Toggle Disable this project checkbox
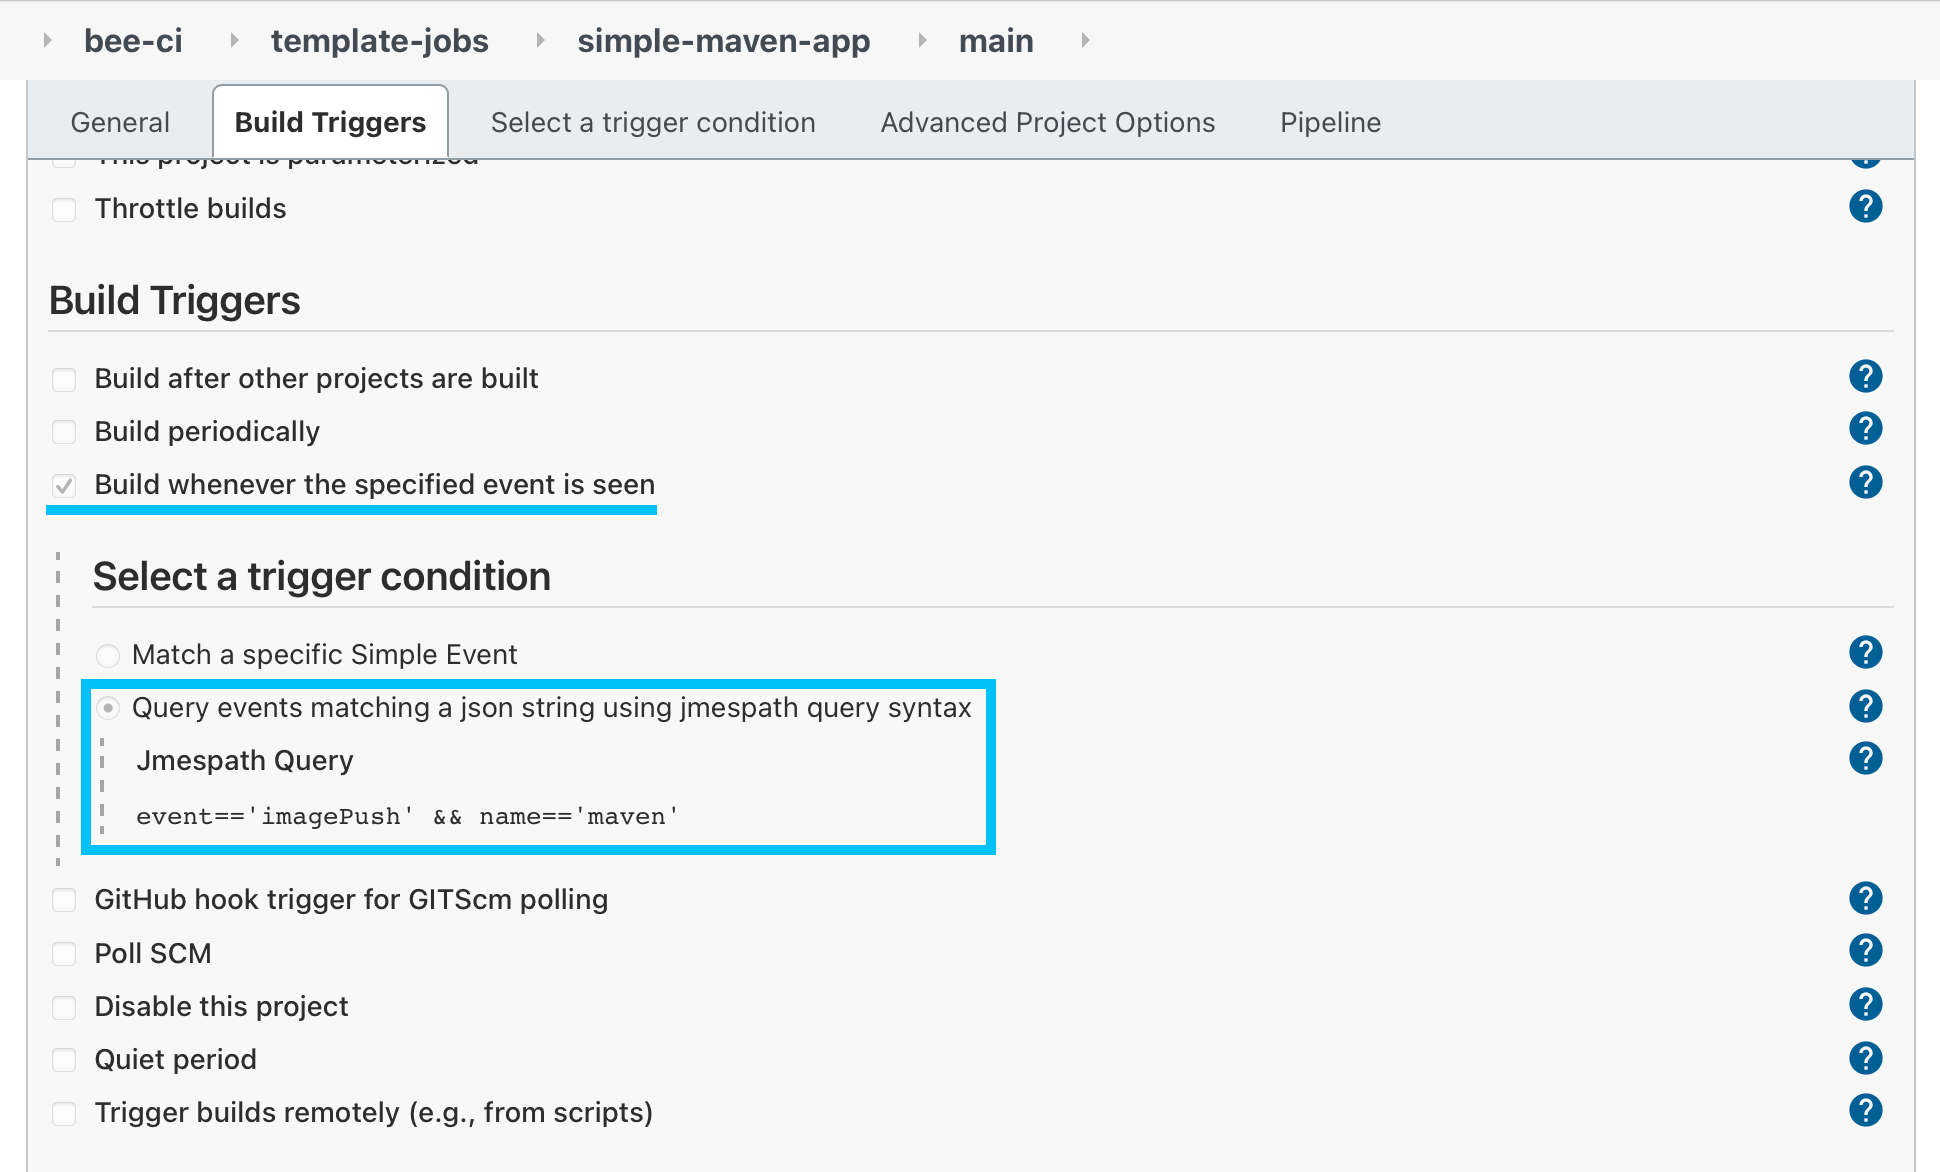 coord(64,1007)
